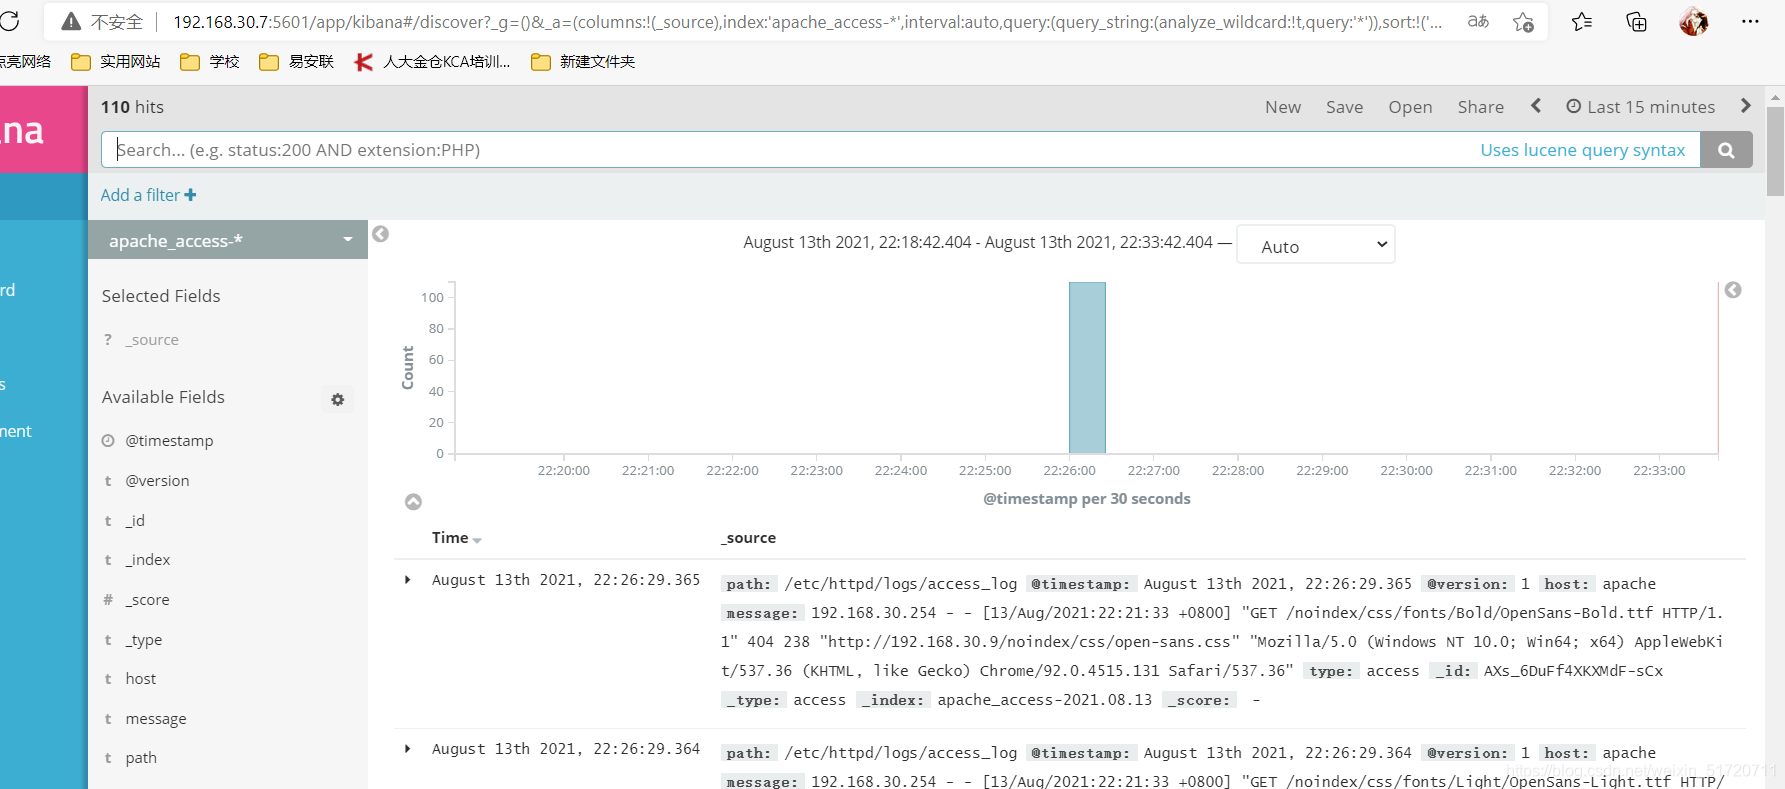Click the chart legend toggle arrow
1785x789 pixels.
1733,290
